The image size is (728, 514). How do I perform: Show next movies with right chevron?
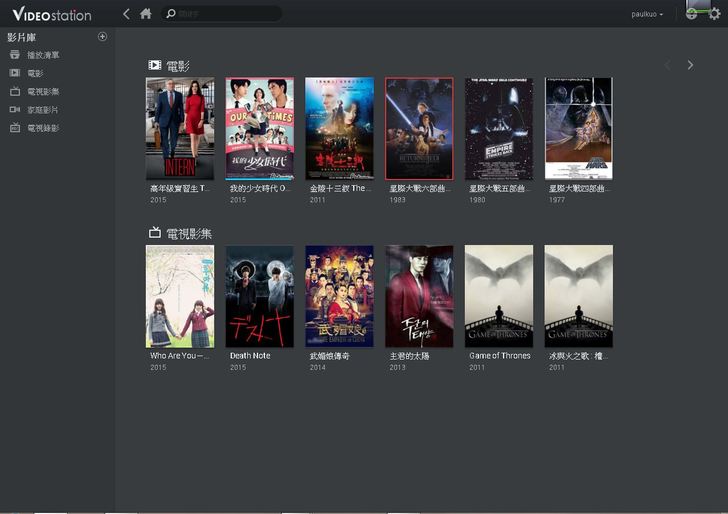pyautogui.click(x=690, y=65)
